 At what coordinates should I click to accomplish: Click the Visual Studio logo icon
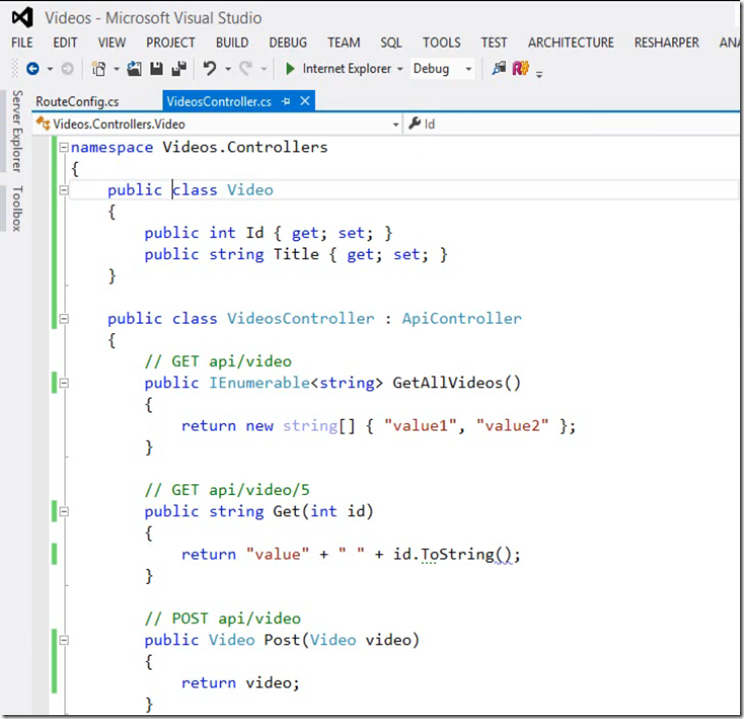(22, 18)
